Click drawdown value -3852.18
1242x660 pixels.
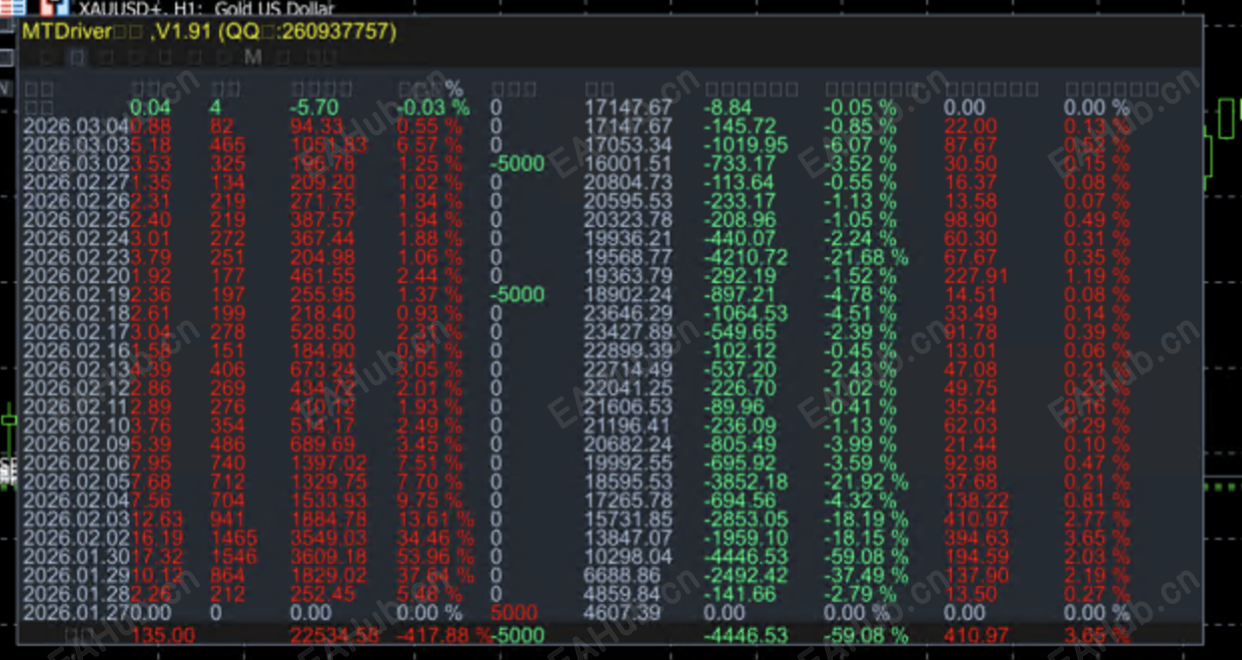tap(746, 482)
